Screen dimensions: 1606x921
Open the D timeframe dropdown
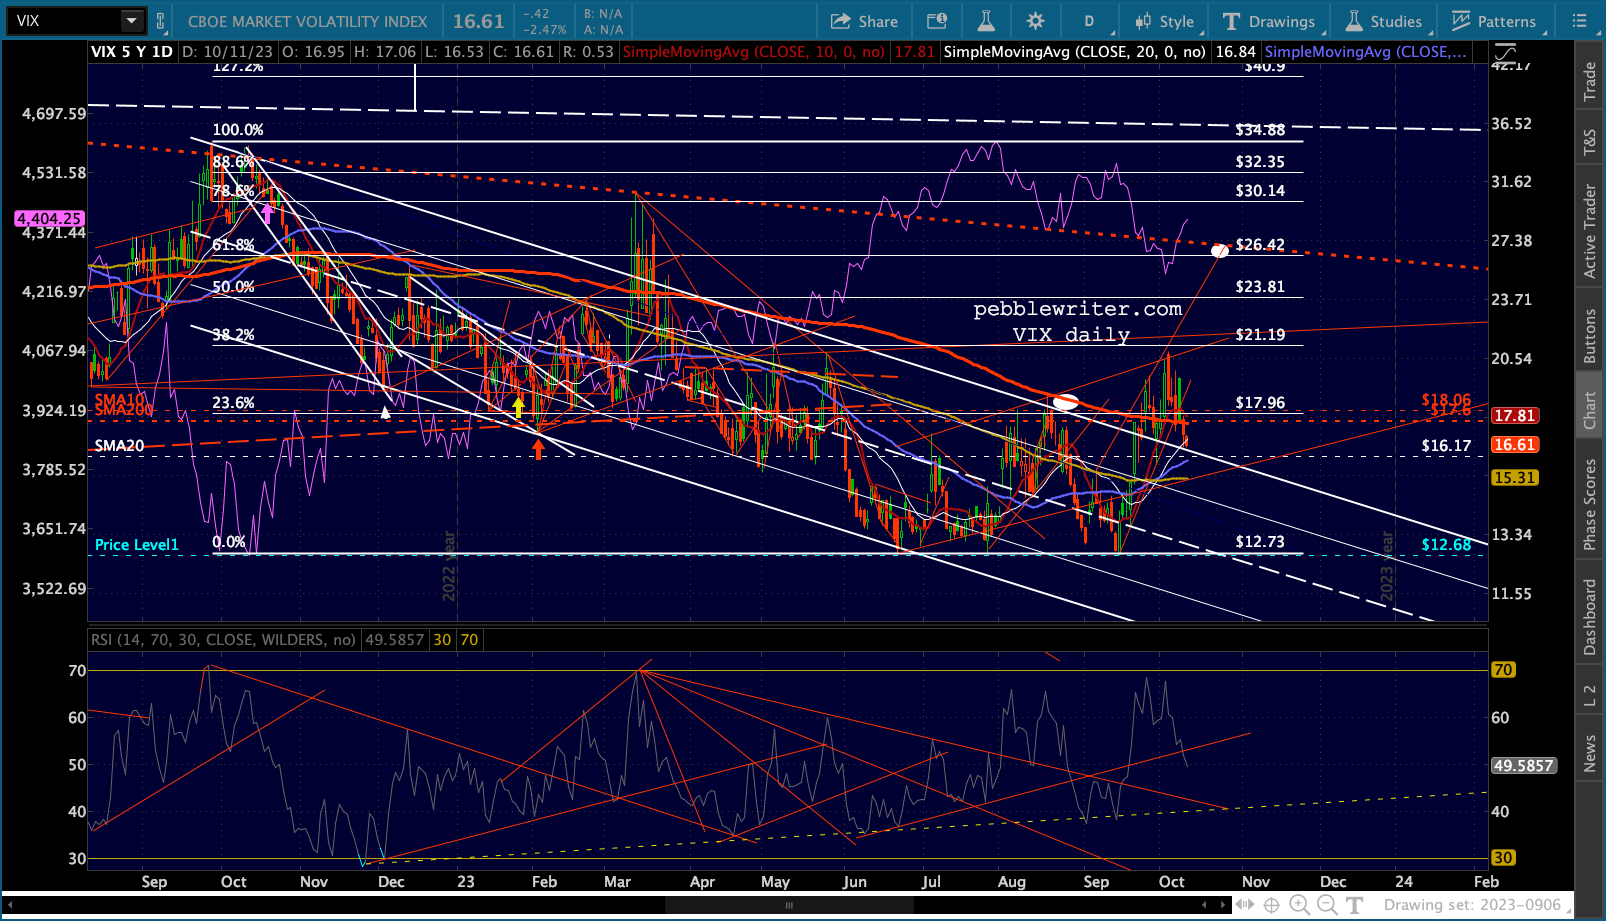click(1089, 21)
